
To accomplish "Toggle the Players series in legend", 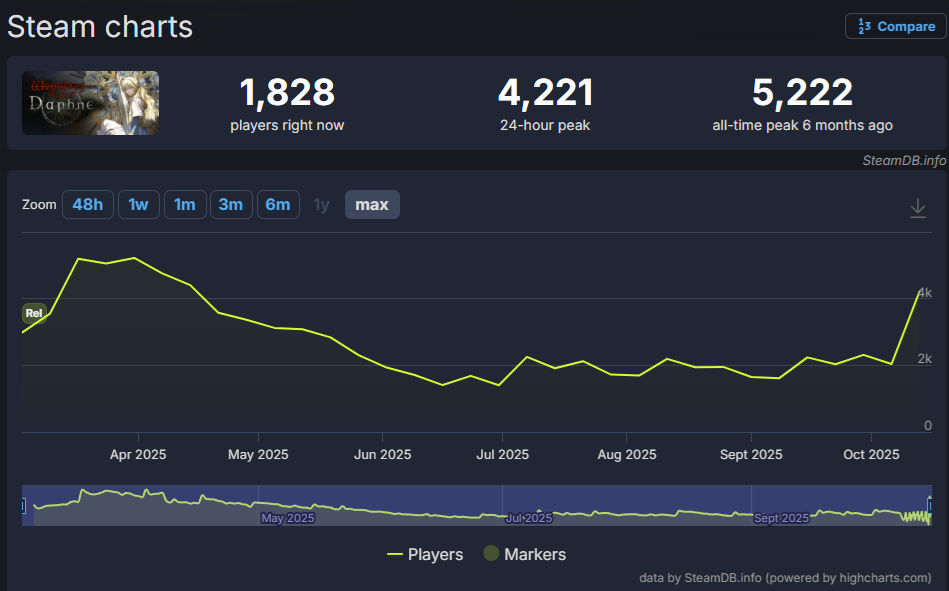I will [x=424, y=554].
